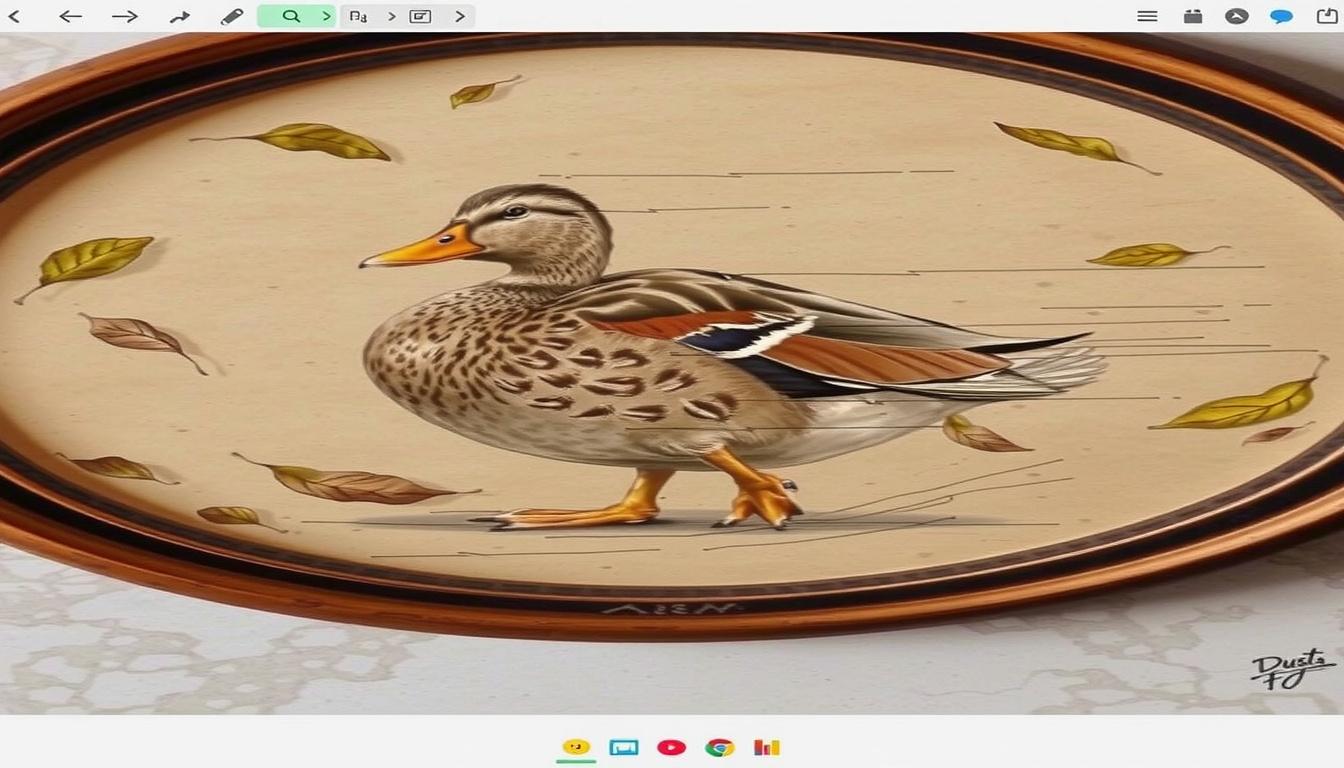The image size is (1344, 768).
Task: Launch the red YouTube play icon
Action: [x=672, y=747]
